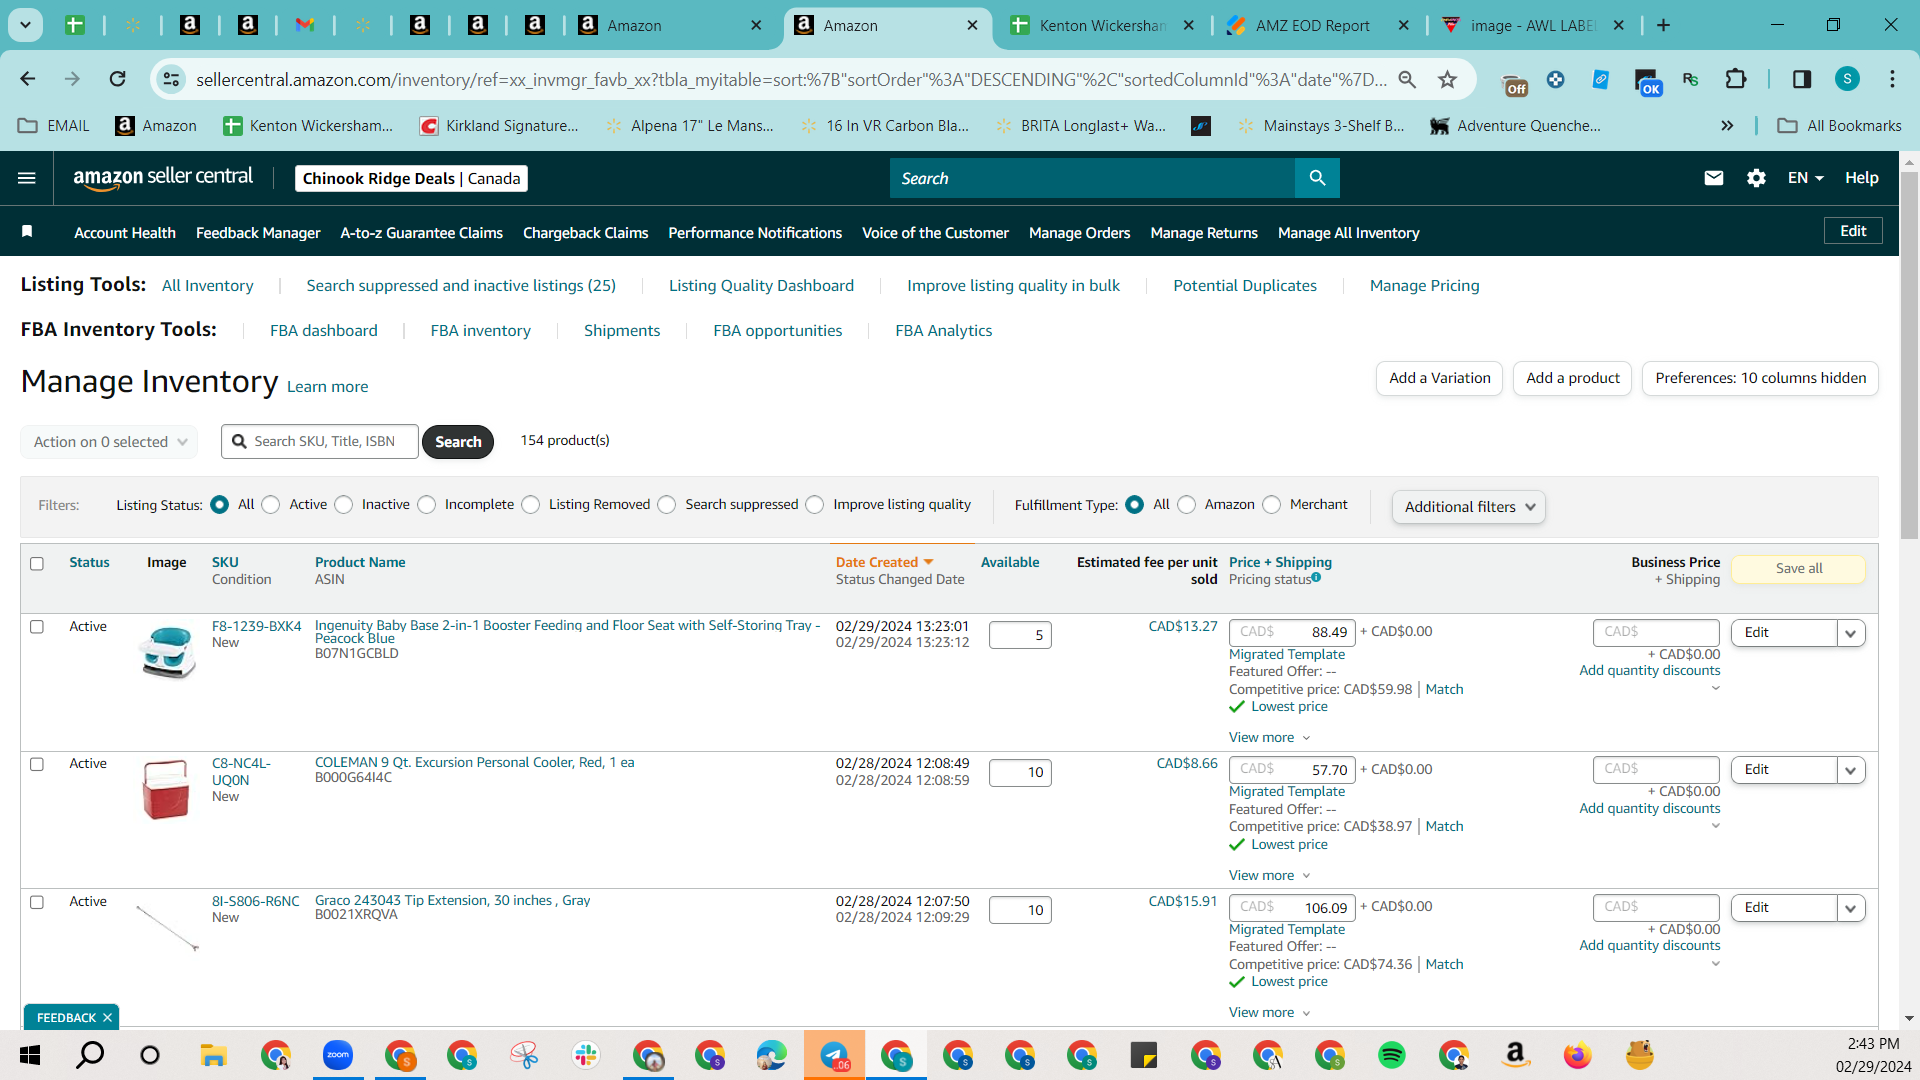Select the Listing Removed status radio
Screen dimensions: 1920x1080
(x=531, y=505)
